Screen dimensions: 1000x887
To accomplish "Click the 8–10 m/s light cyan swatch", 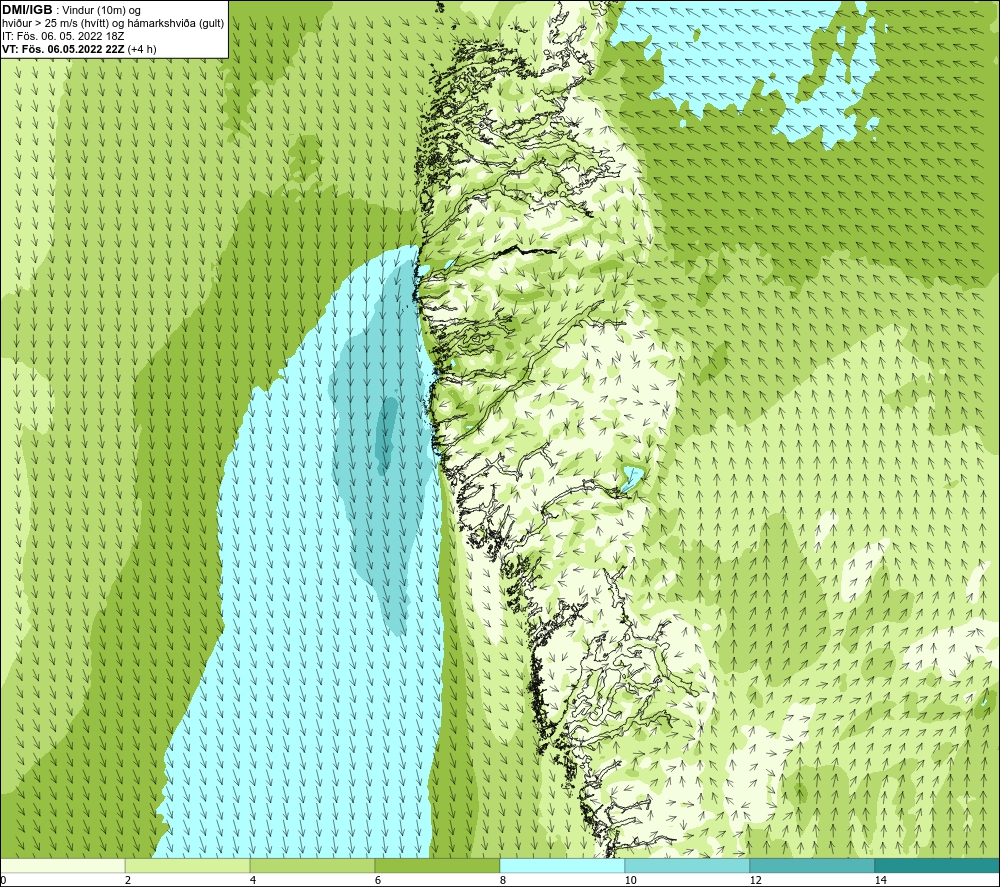I will tap(562, 865).
